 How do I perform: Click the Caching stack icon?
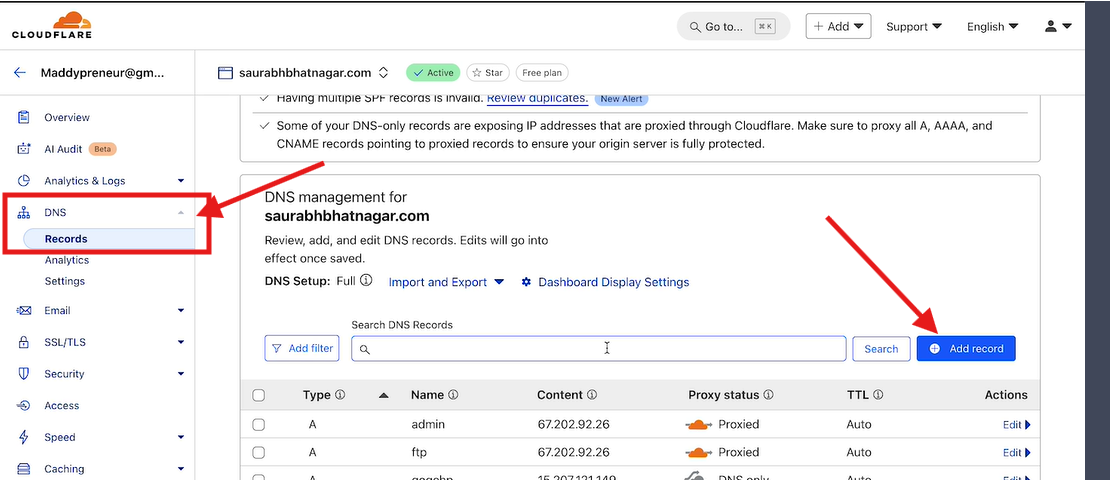[x=24, y=469]
